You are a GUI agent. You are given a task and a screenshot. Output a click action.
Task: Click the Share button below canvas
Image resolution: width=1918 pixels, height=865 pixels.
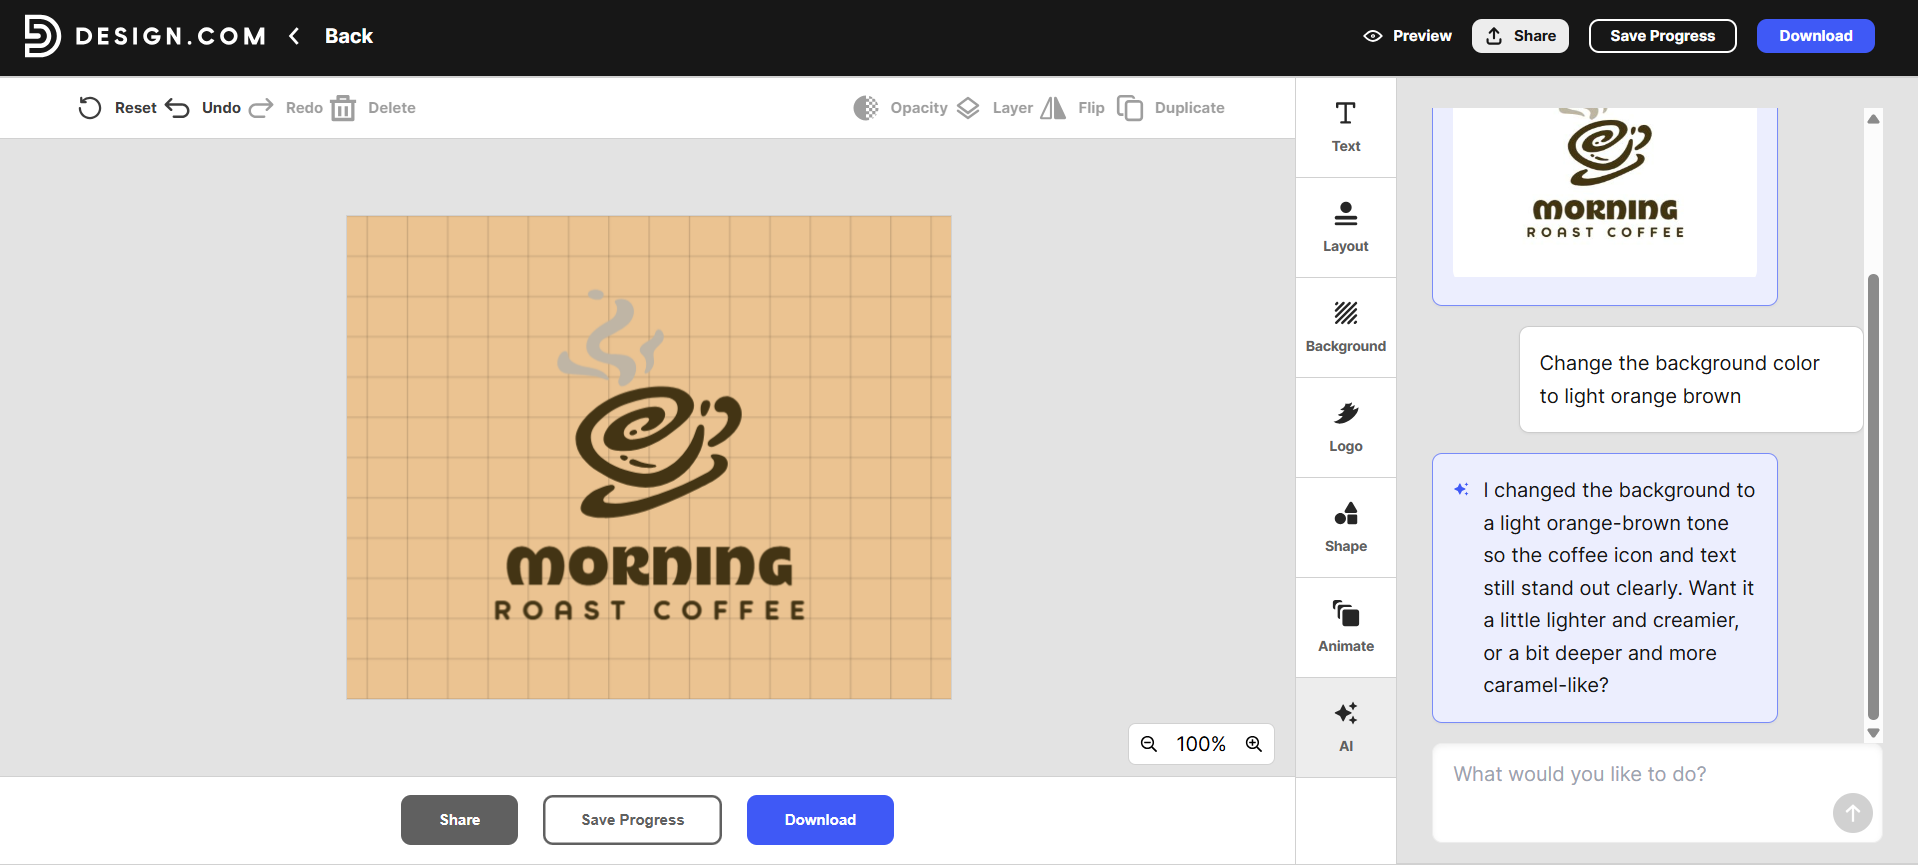tap(459, 820)
